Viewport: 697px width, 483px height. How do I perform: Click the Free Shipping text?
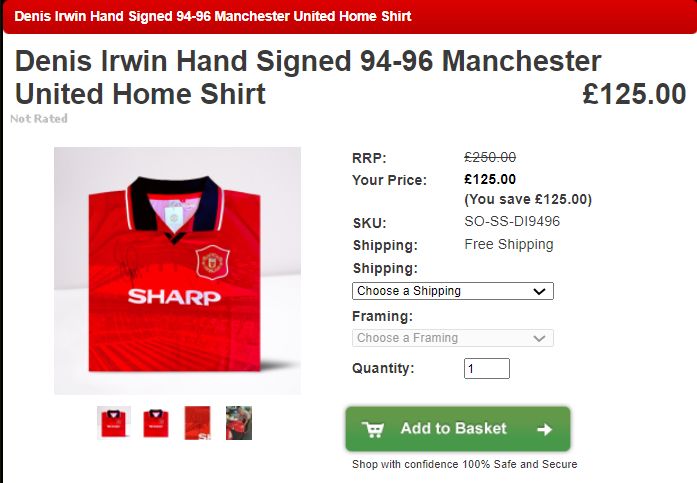[x=509, y=244]
